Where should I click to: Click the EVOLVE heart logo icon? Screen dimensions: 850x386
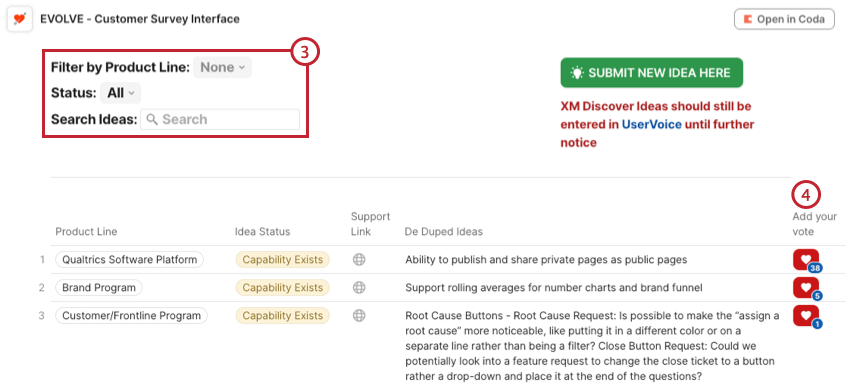point(20,20)
